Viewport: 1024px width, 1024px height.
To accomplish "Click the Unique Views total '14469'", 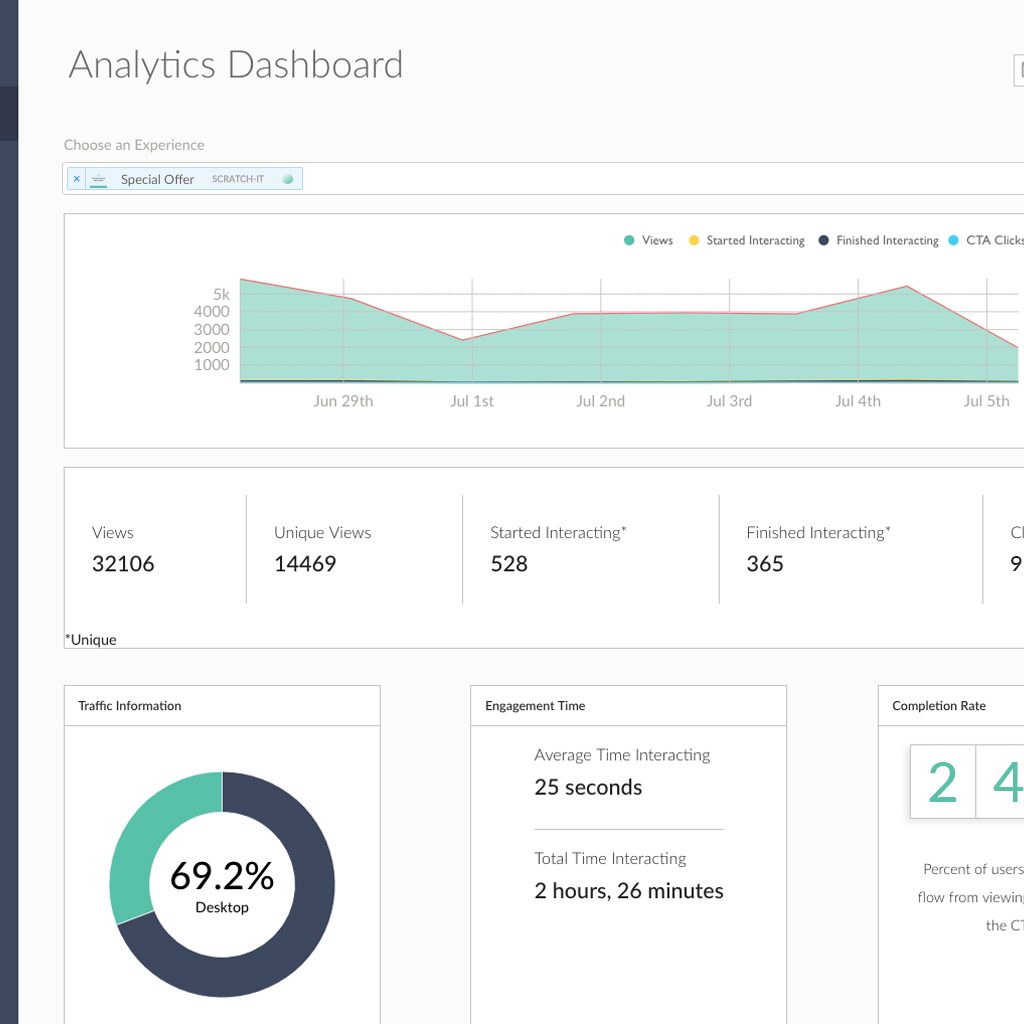I will coord(305,564).
